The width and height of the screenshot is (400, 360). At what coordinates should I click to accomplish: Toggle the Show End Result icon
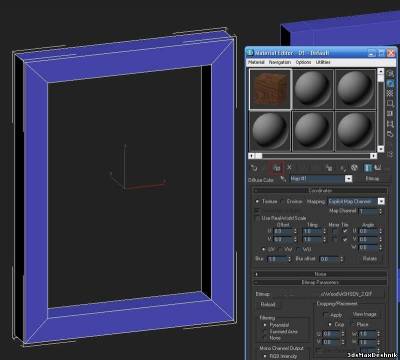click(367, 168)
